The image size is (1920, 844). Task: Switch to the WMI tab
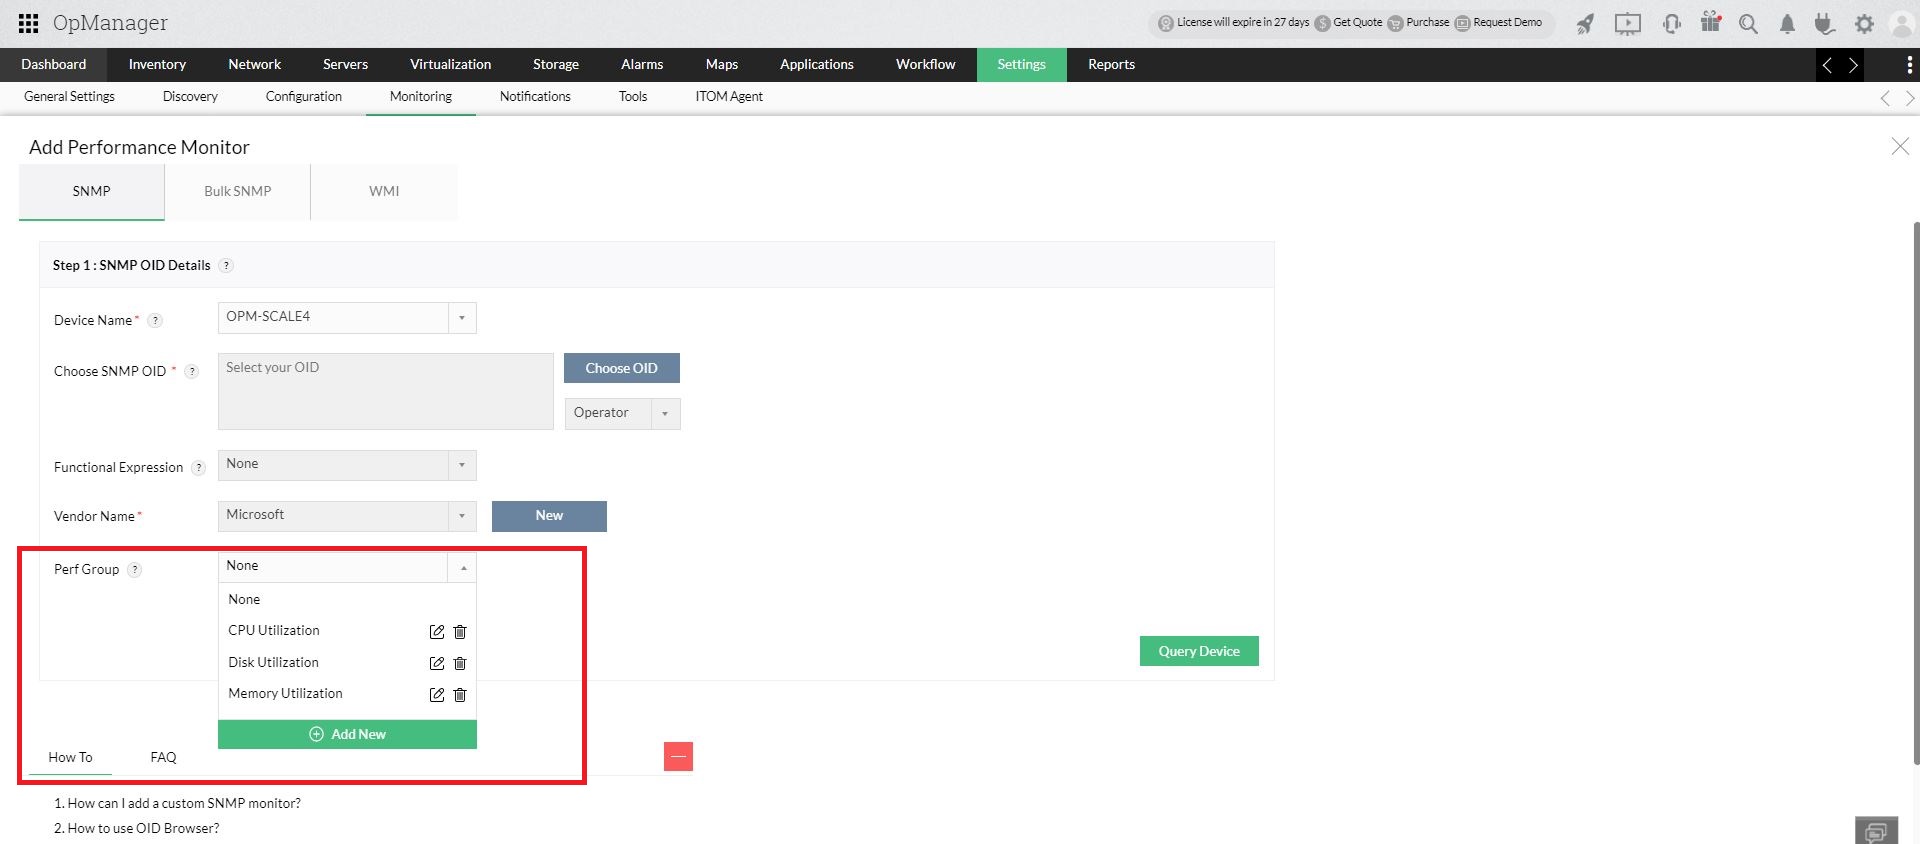384,192
